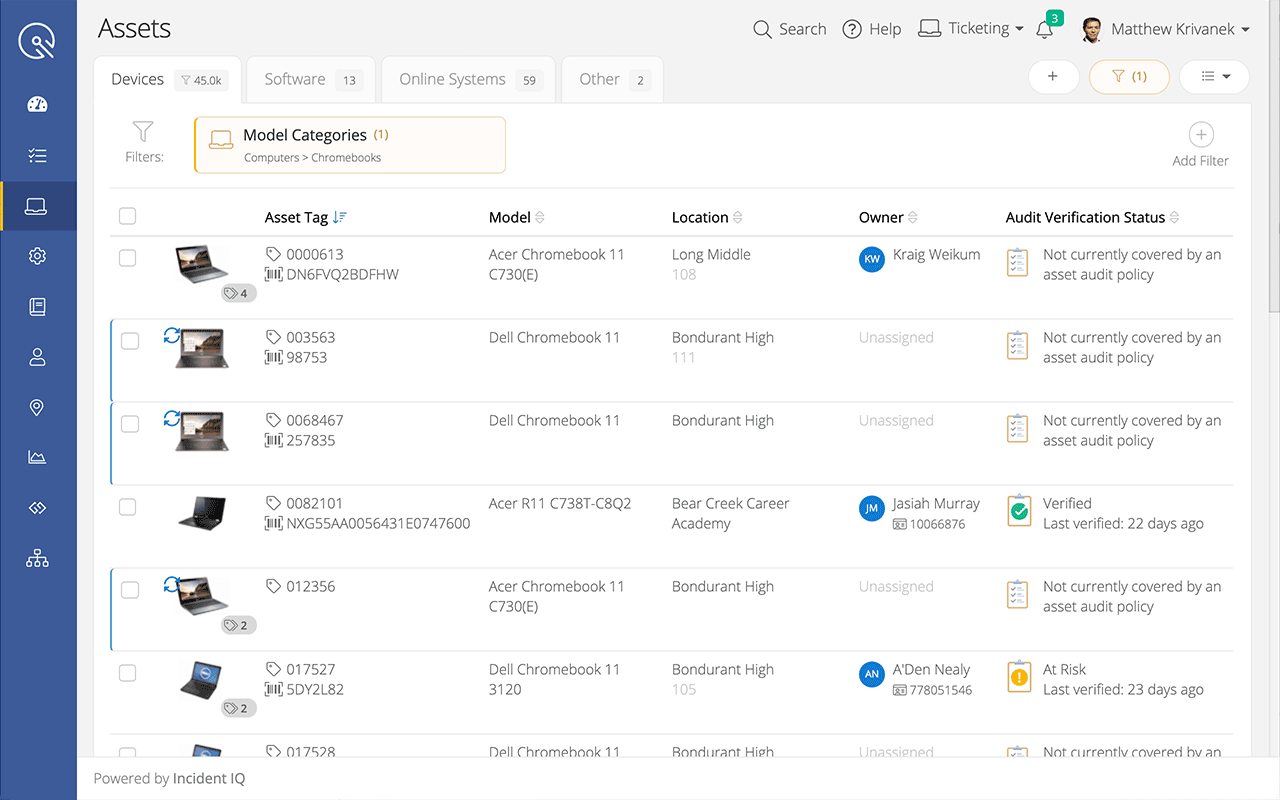This screenshot has width=1280, height=800.
Task: Click the notifications bell with the 3 badge
Action: pyautogui.click(x=1045, y=29)
